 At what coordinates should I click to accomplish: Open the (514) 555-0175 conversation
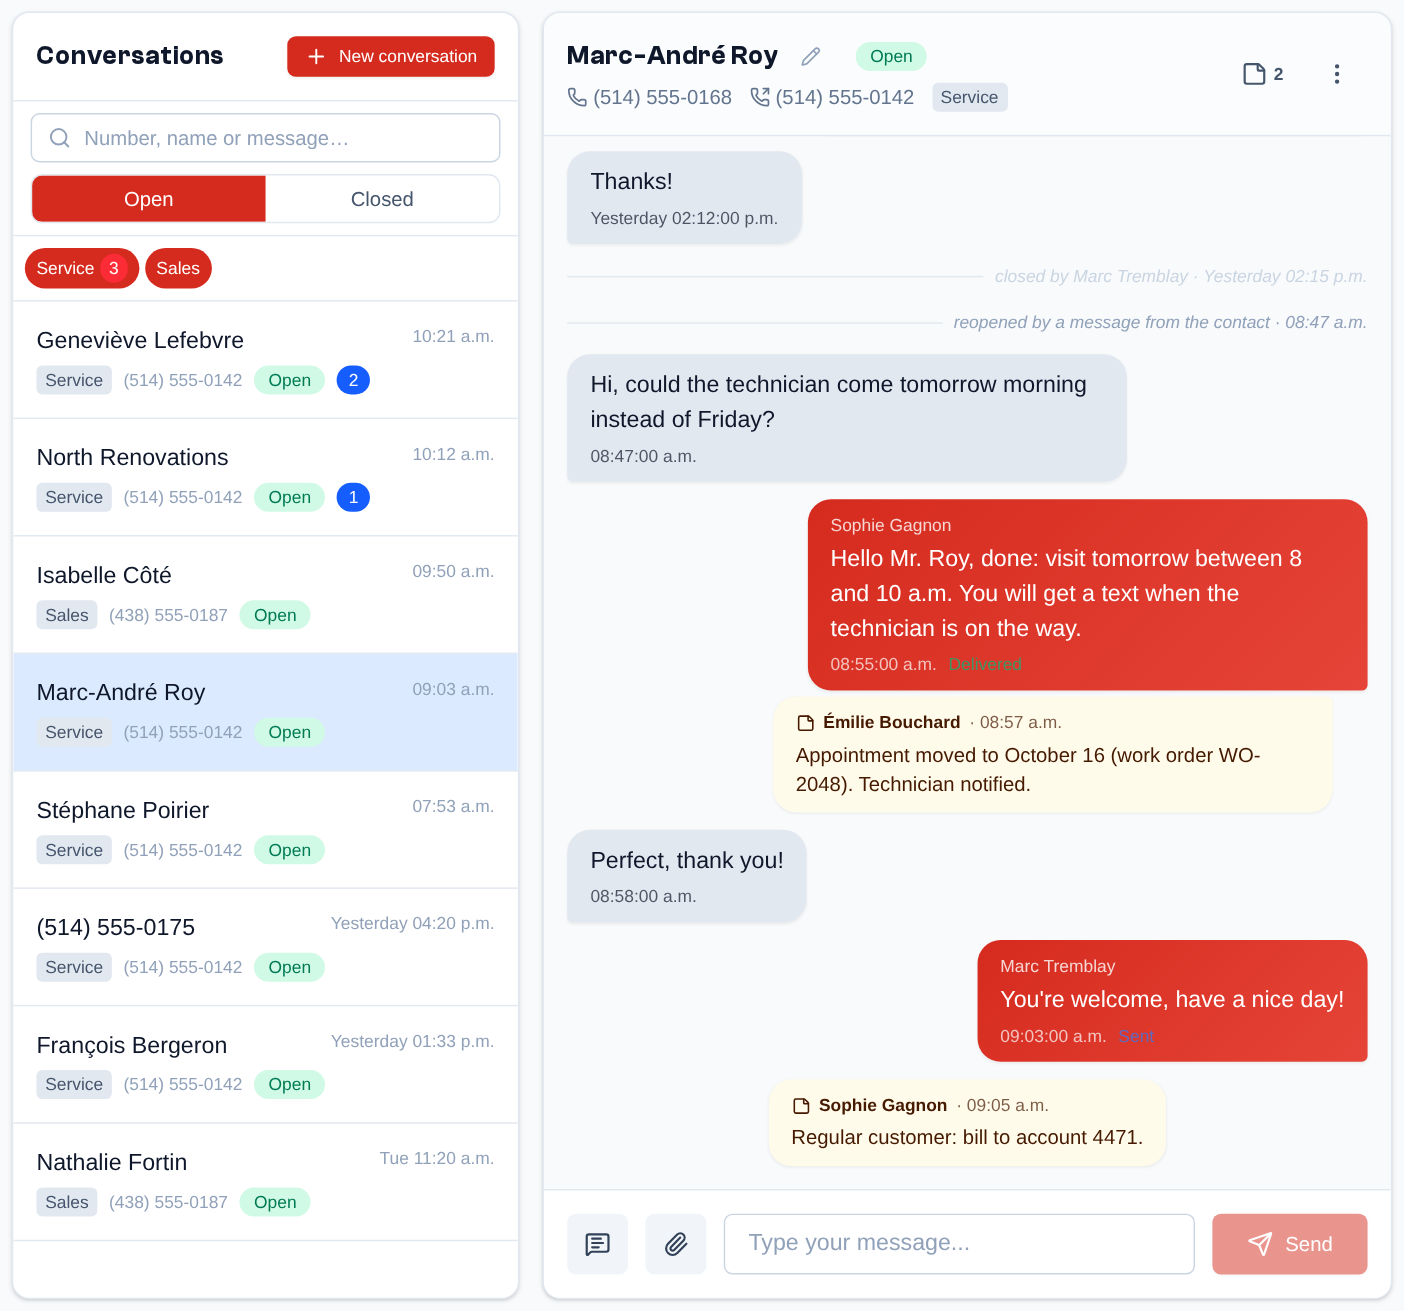pyautogui.click(x=266, y=947)
